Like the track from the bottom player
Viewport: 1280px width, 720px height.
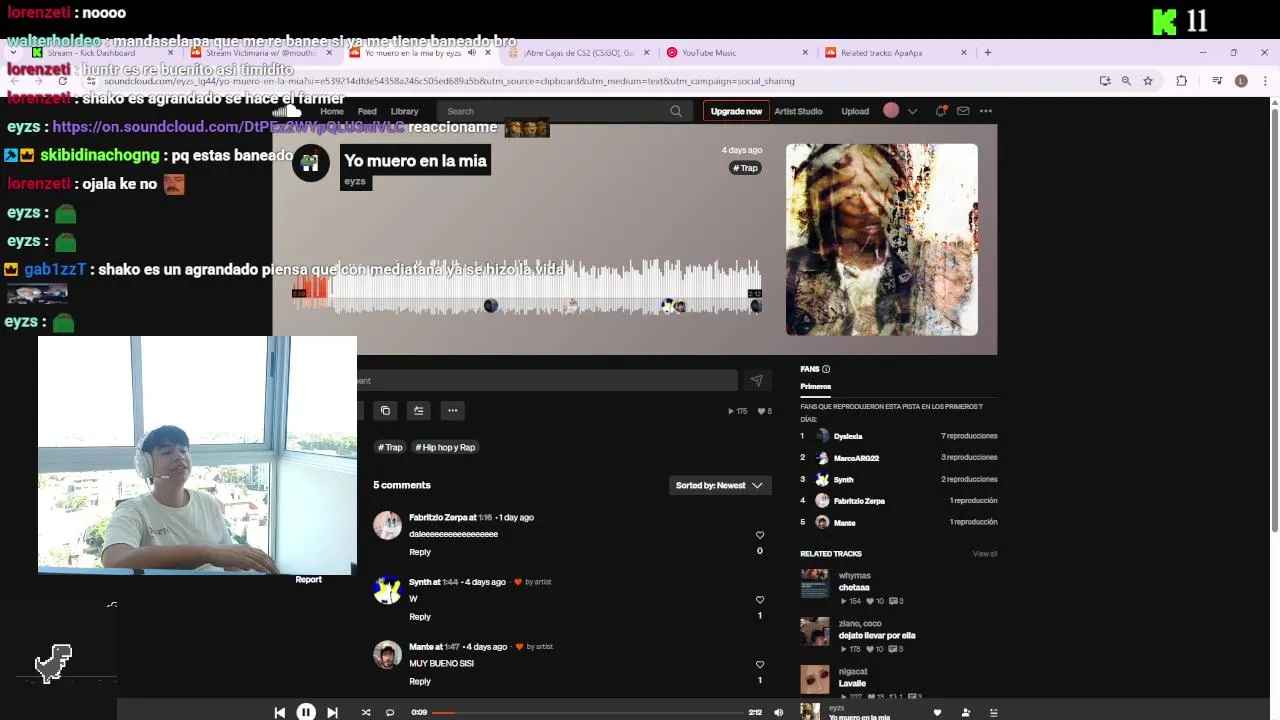tap(937, 712)
